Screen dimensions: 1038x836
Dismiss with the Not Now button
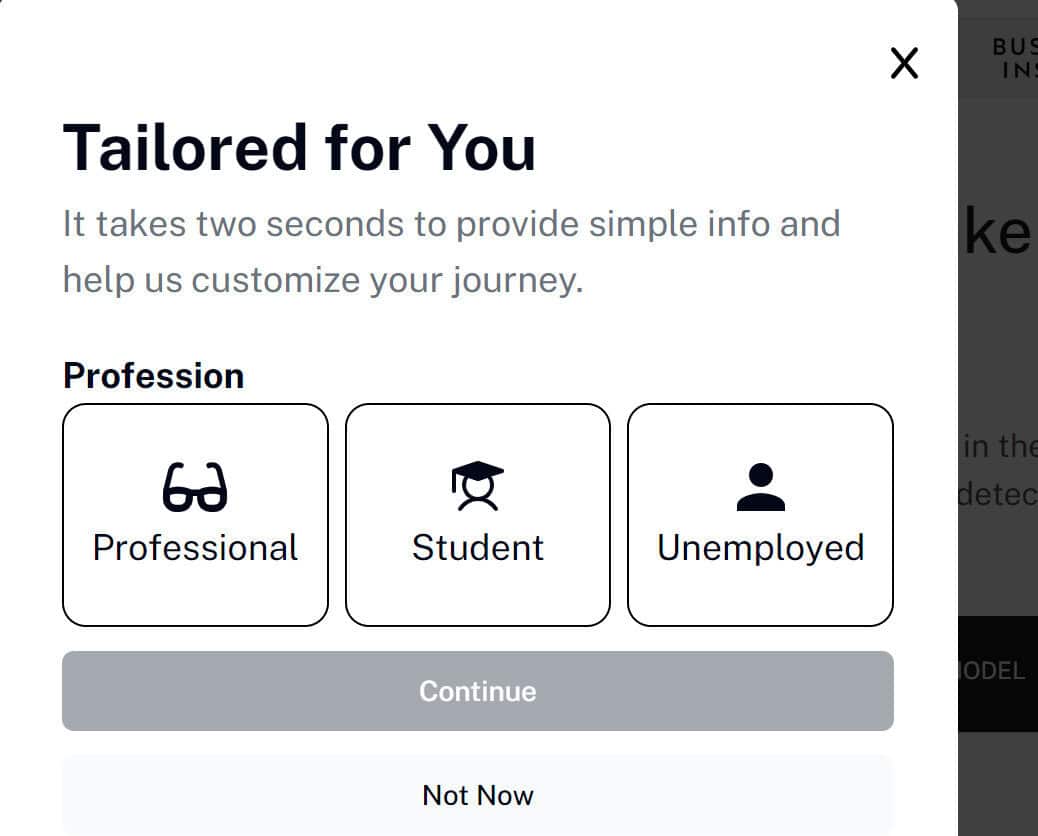(478, 795)
